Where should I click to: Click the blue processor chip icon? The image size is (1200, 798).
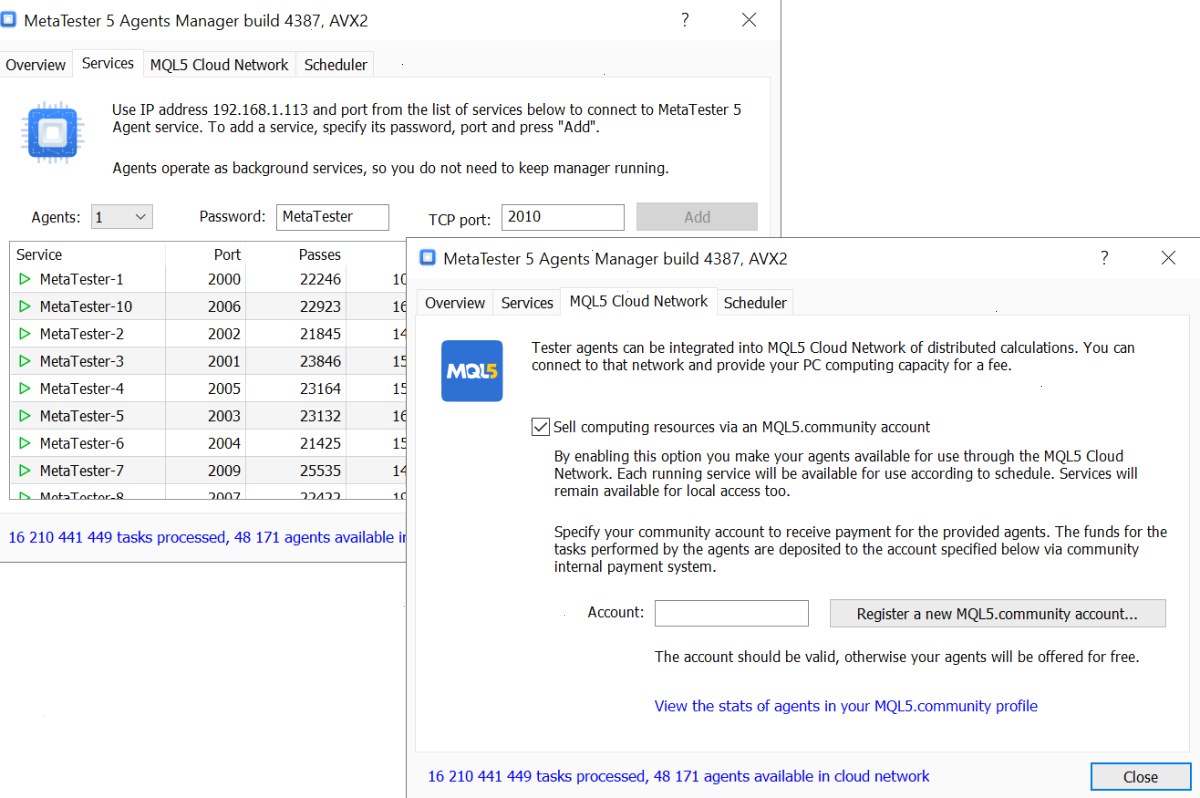(x=52, y=131)
